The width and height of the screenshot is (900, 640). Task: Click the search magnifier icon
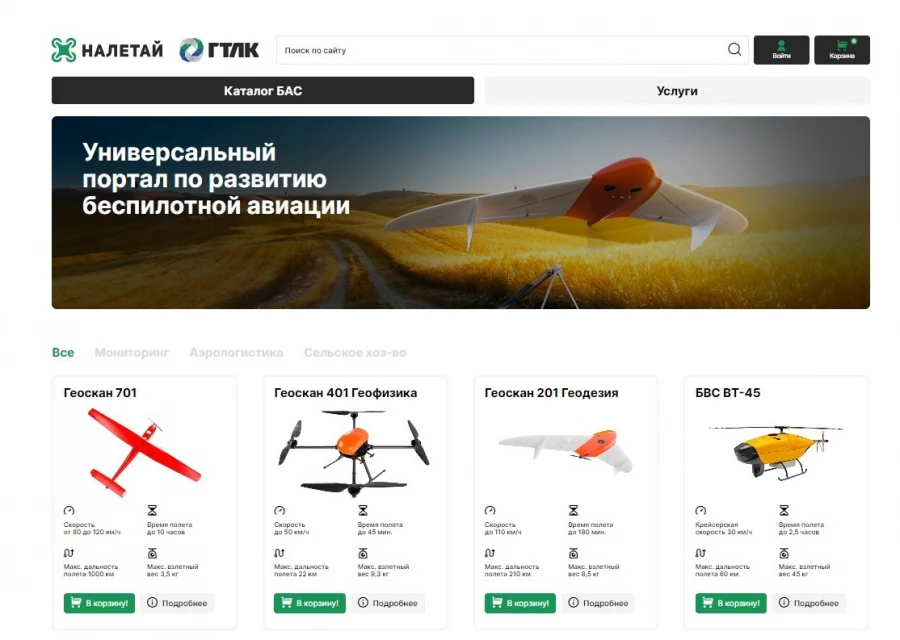click(x=734, y=49)
